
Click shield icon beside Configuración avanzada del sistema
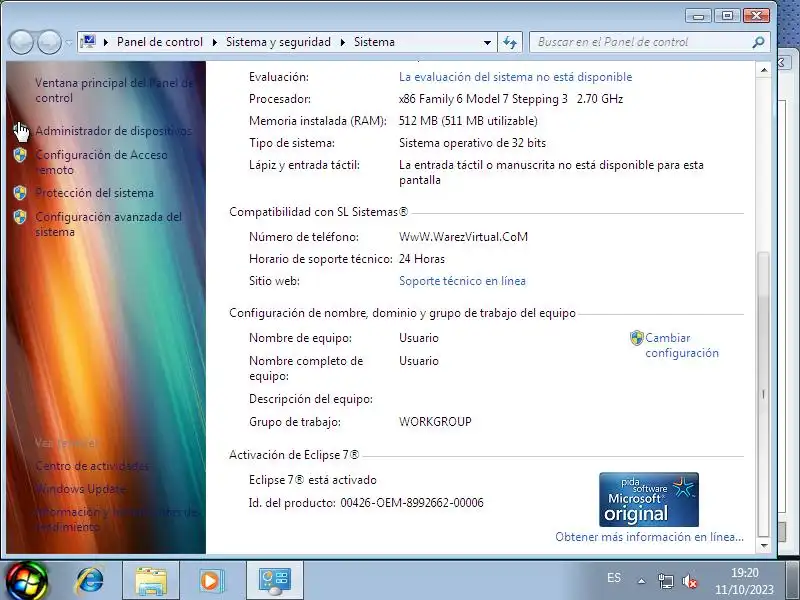20,217
